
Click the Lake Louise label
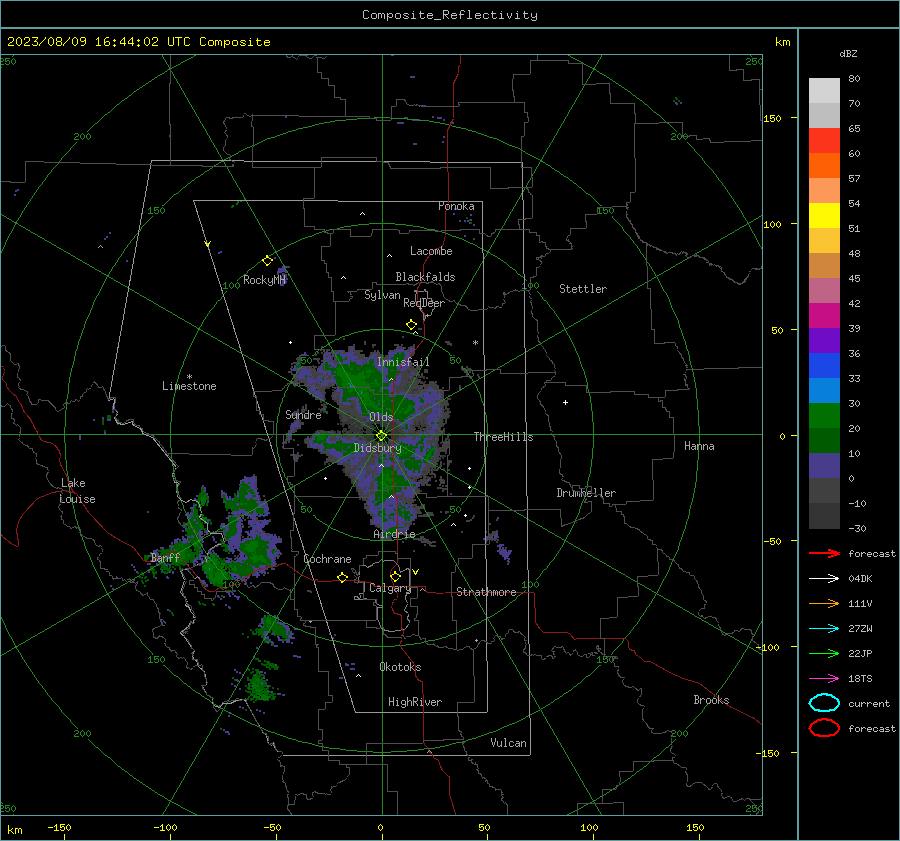pyautogui.click(x=77, y=491)
